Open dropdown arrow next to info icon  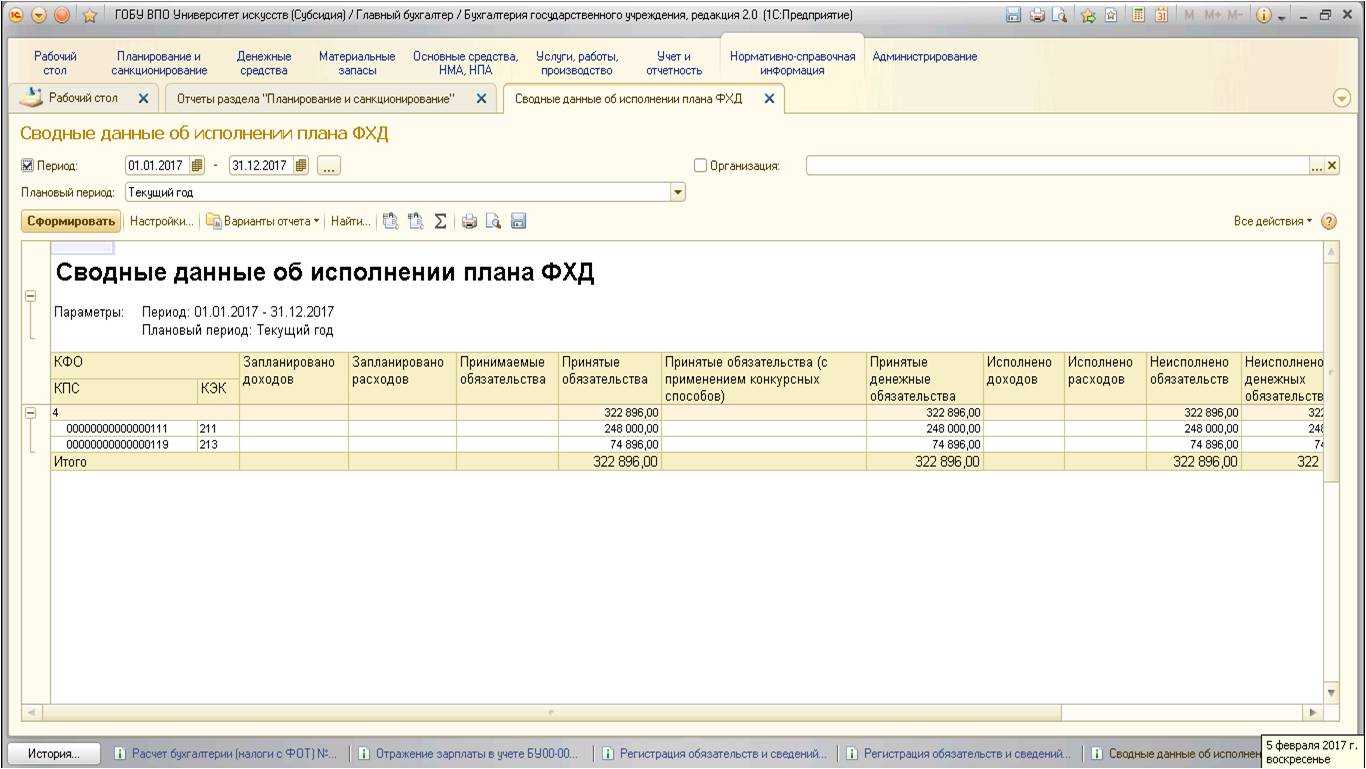tap(1282, 16)
